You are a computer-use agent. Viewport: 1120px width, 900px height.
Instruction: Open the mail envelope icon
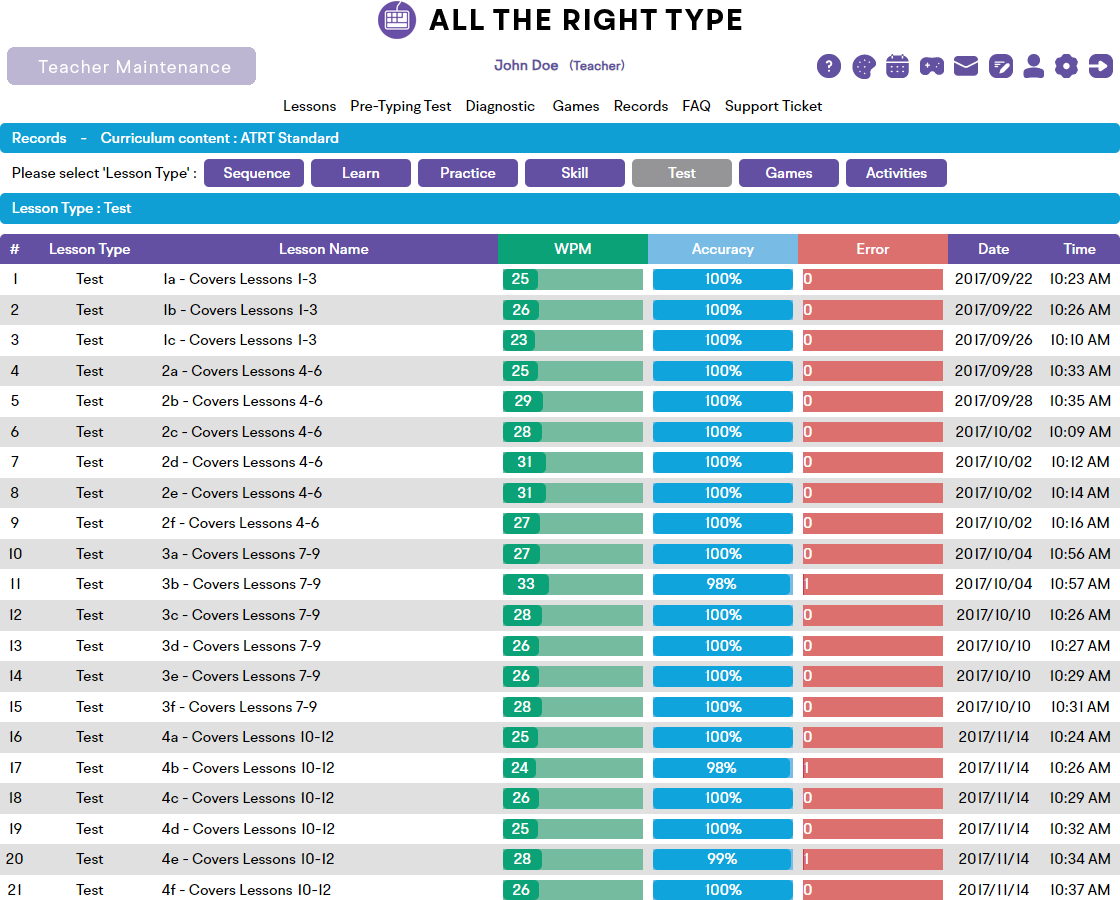966,66
